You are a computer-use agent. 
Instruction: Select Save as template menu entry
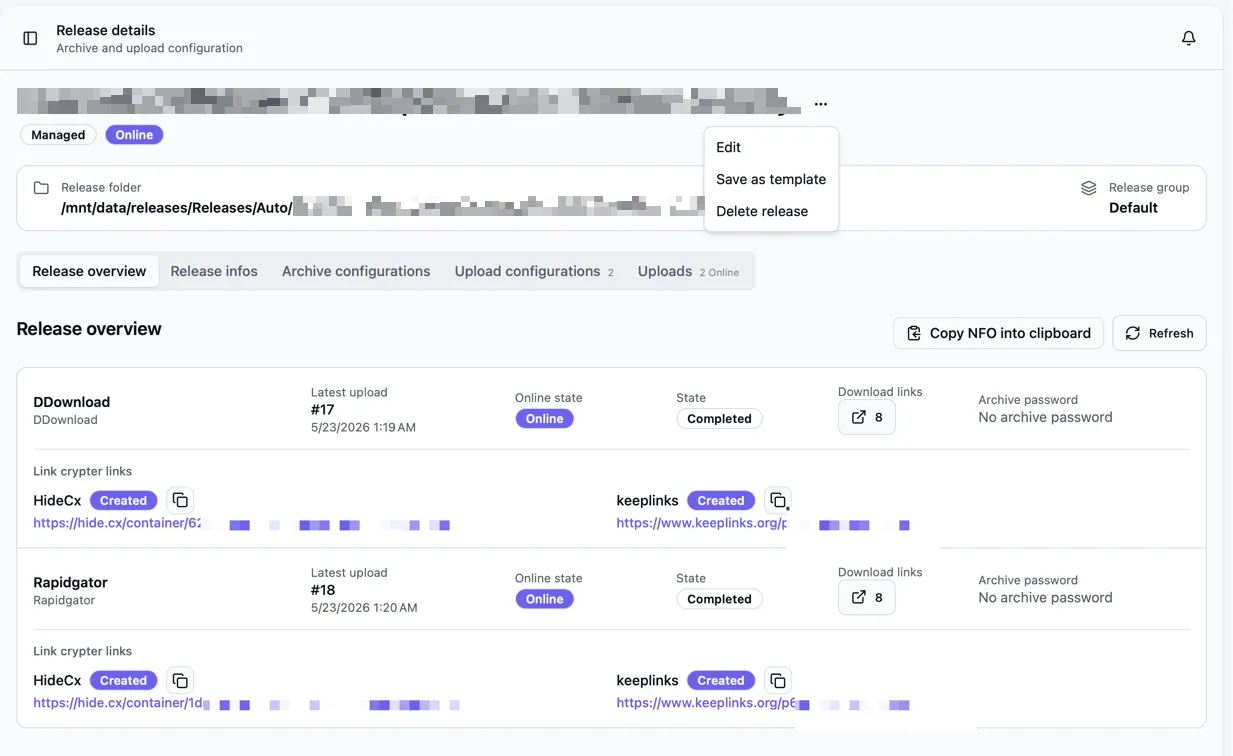(771, 179)
